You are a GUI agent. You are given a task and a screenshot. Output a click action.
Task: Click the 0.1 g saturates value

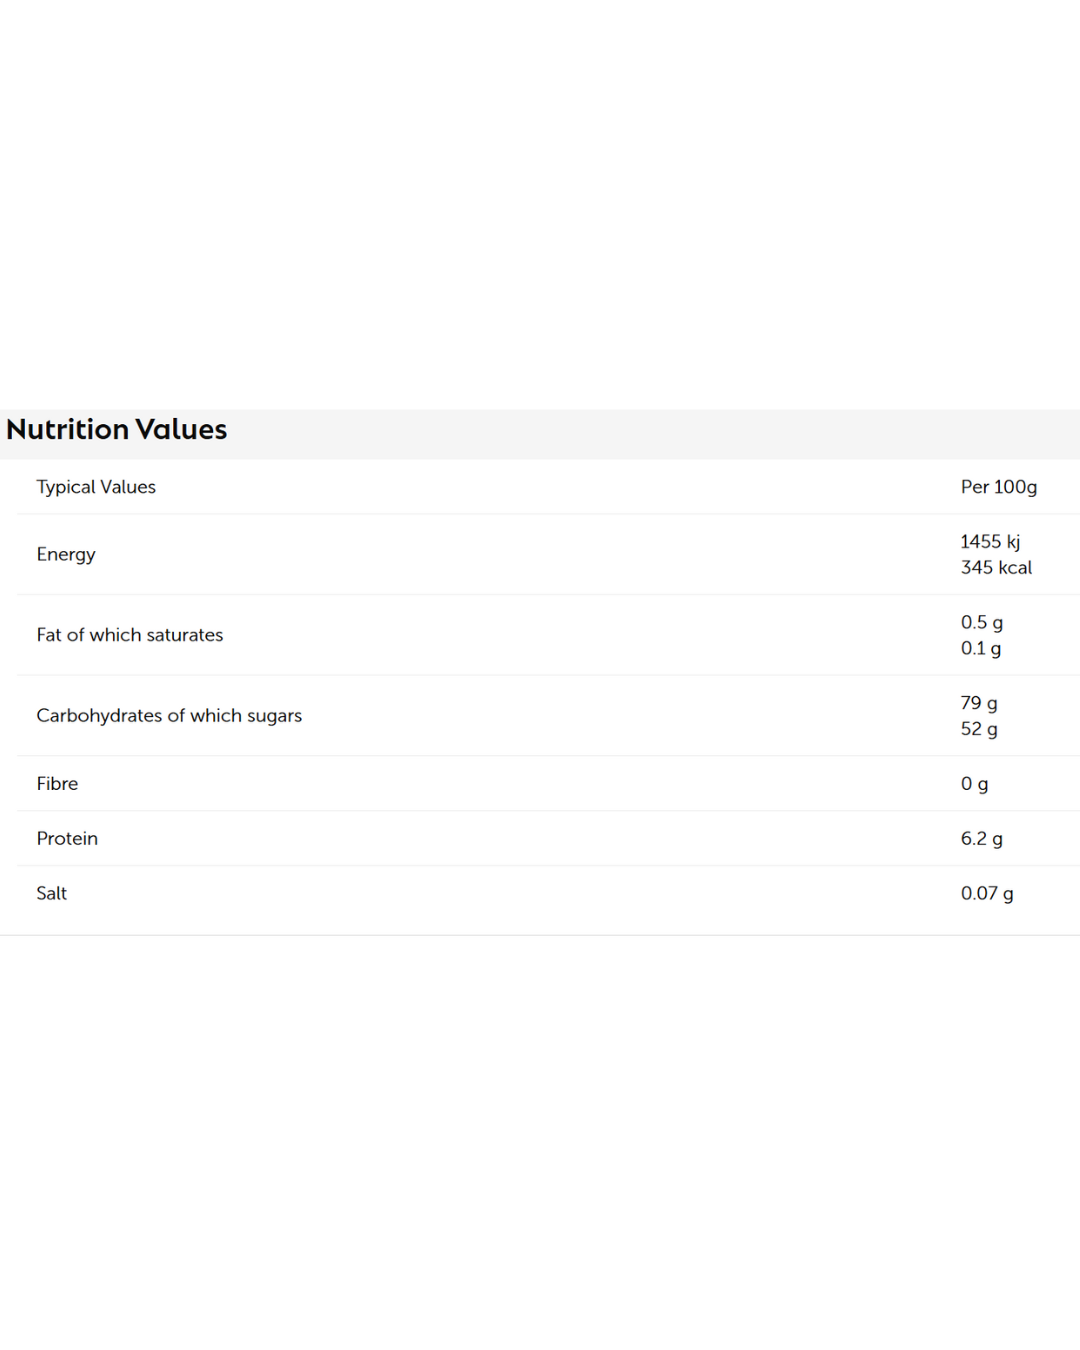980,648
